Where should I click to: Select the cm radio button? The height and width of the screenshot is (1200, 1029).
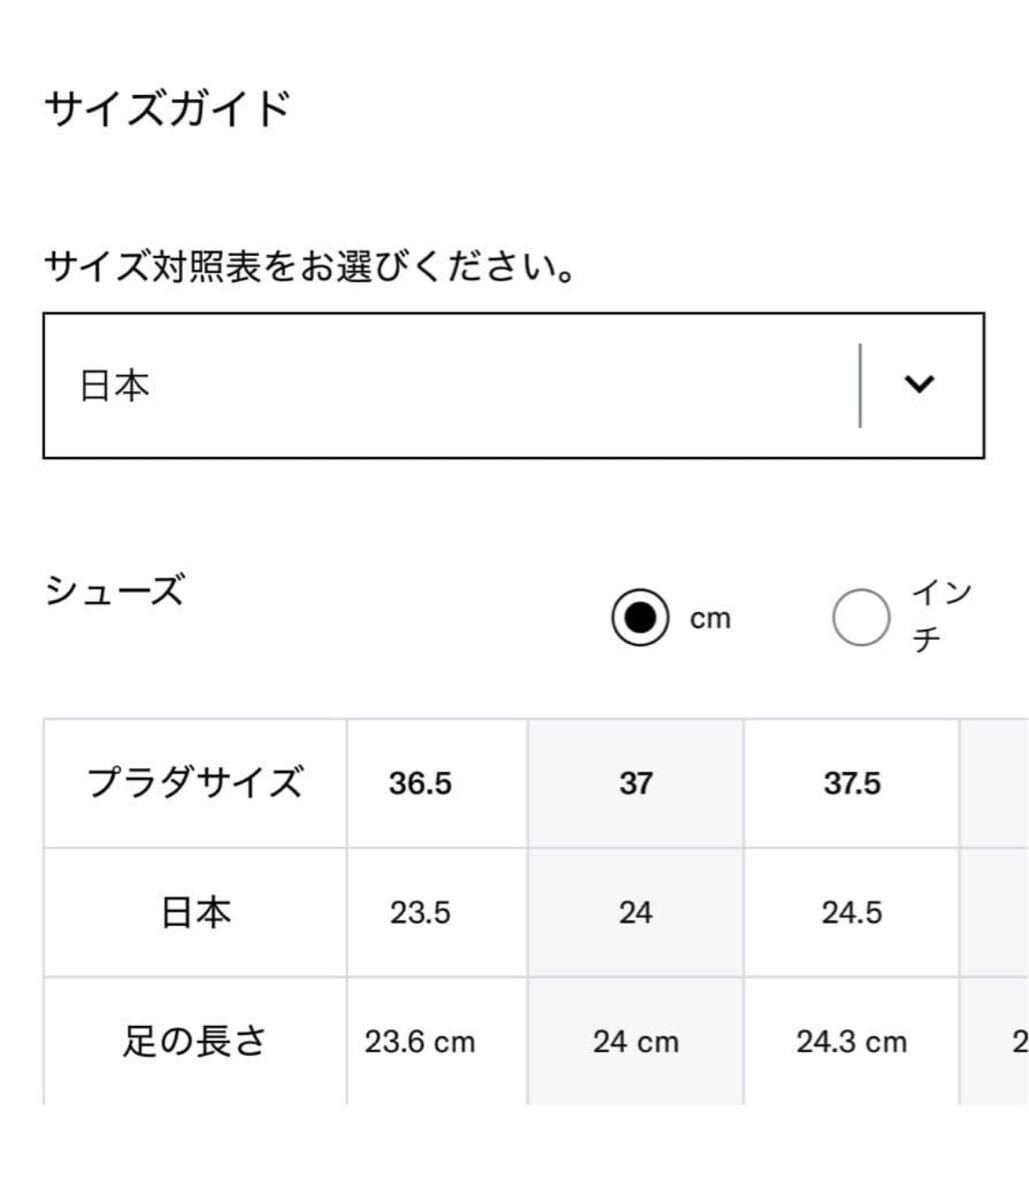click(x=640, y=617)
